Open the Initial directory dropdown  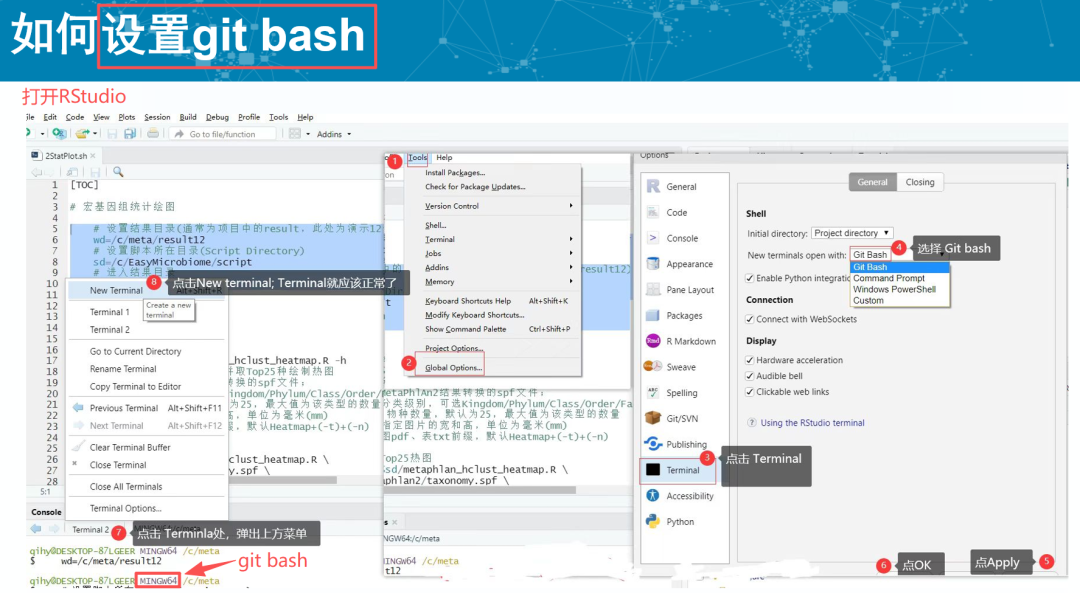[852, 233]
